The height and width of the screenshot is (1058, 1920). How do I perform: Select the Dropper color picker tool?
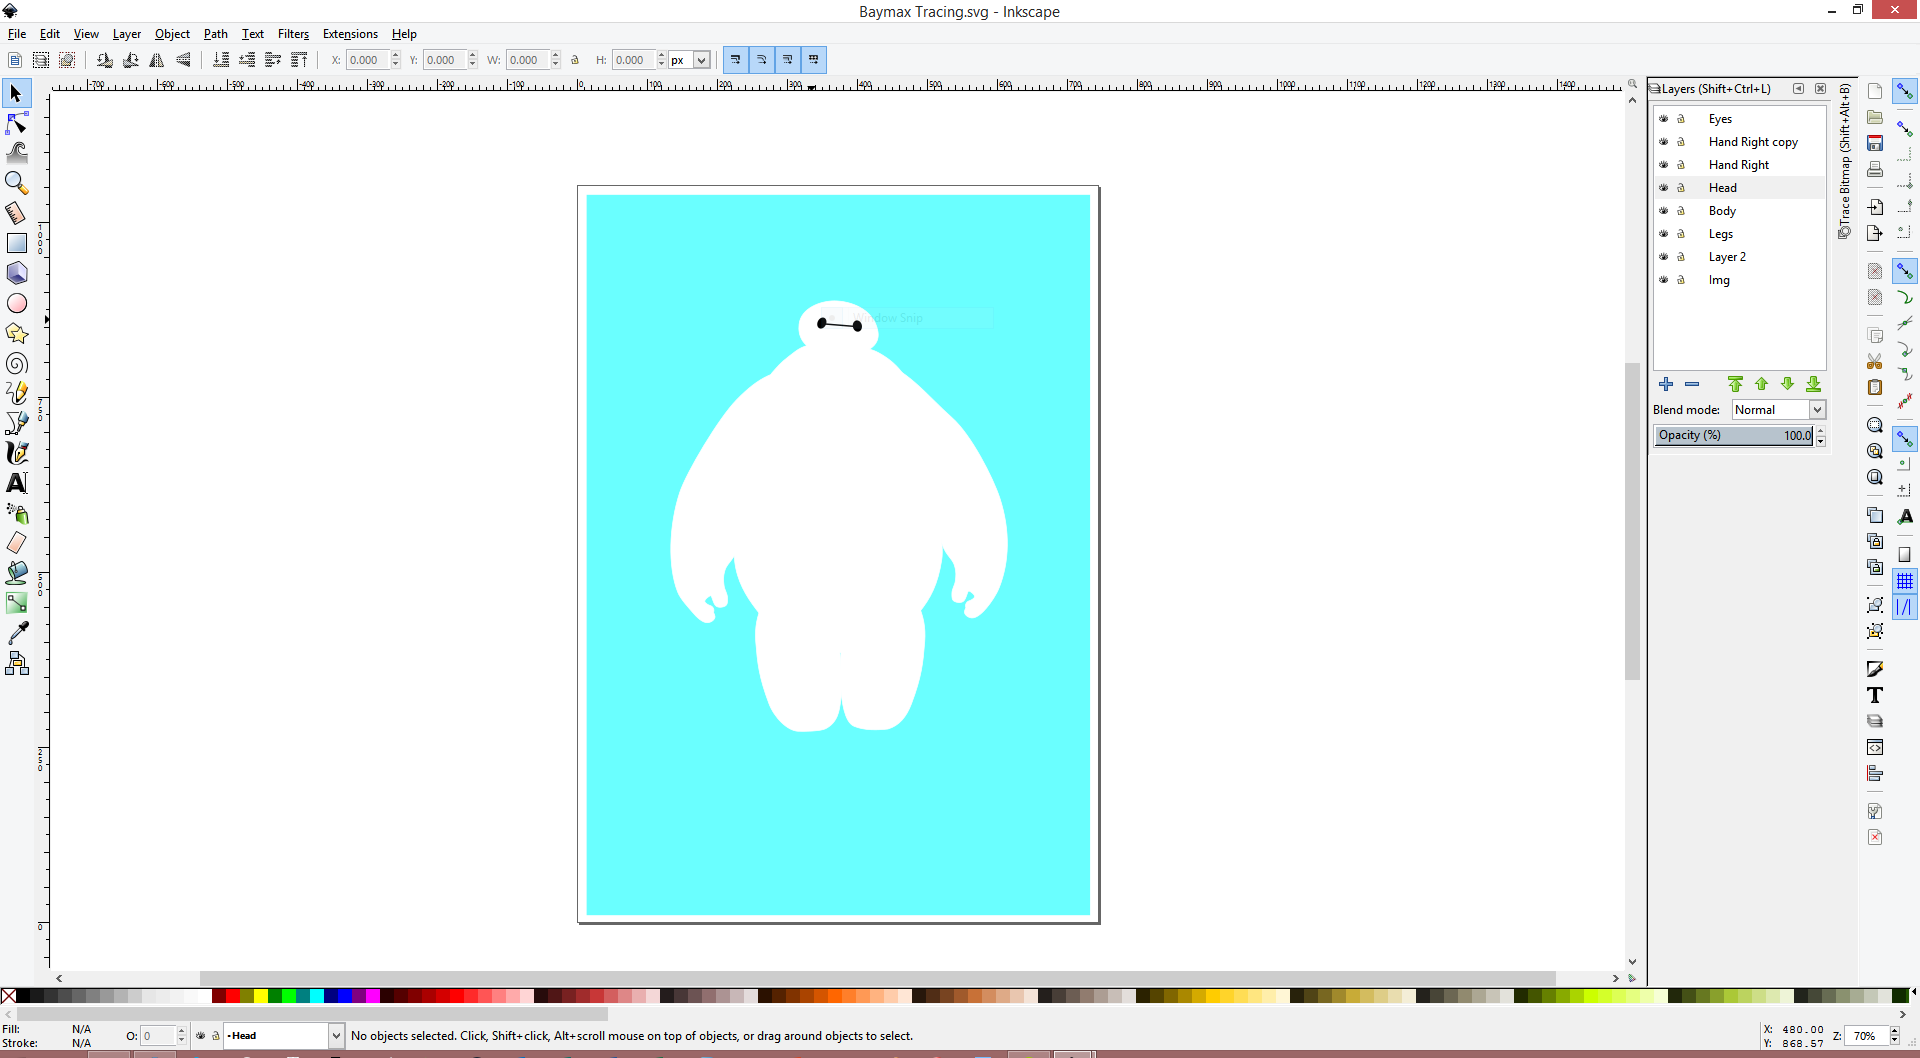click(x=16, y=633)
